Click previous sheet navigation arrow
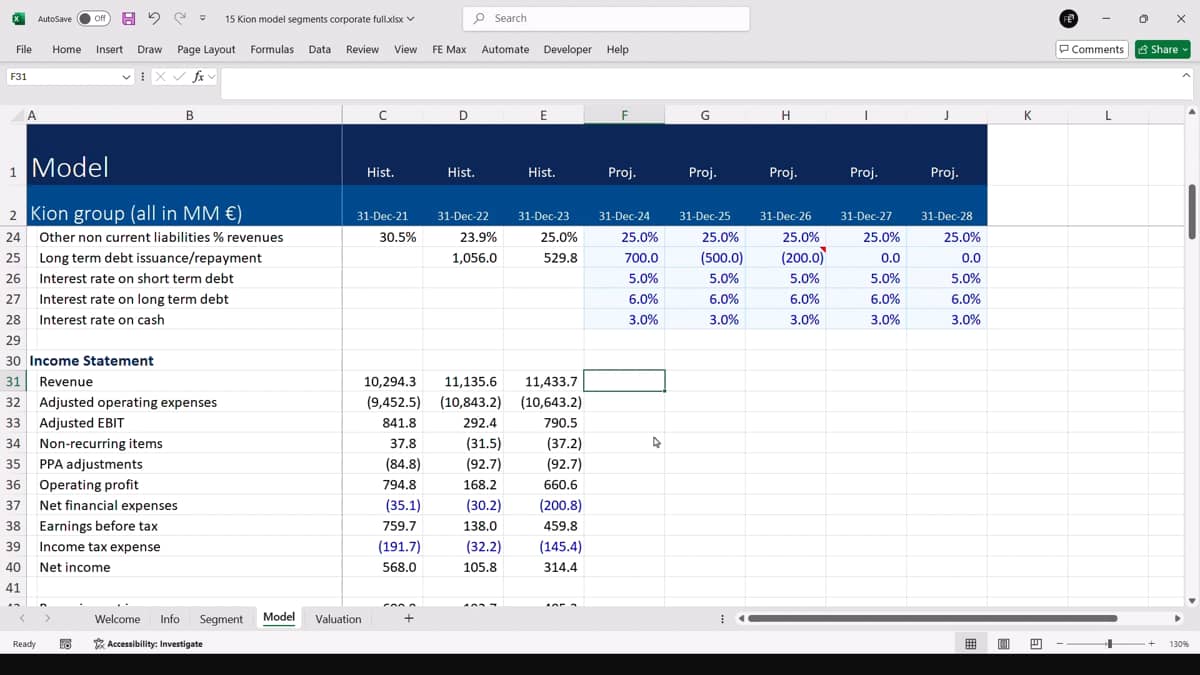Viewport: 1200px width, 675px height. [x=21, y=619]
